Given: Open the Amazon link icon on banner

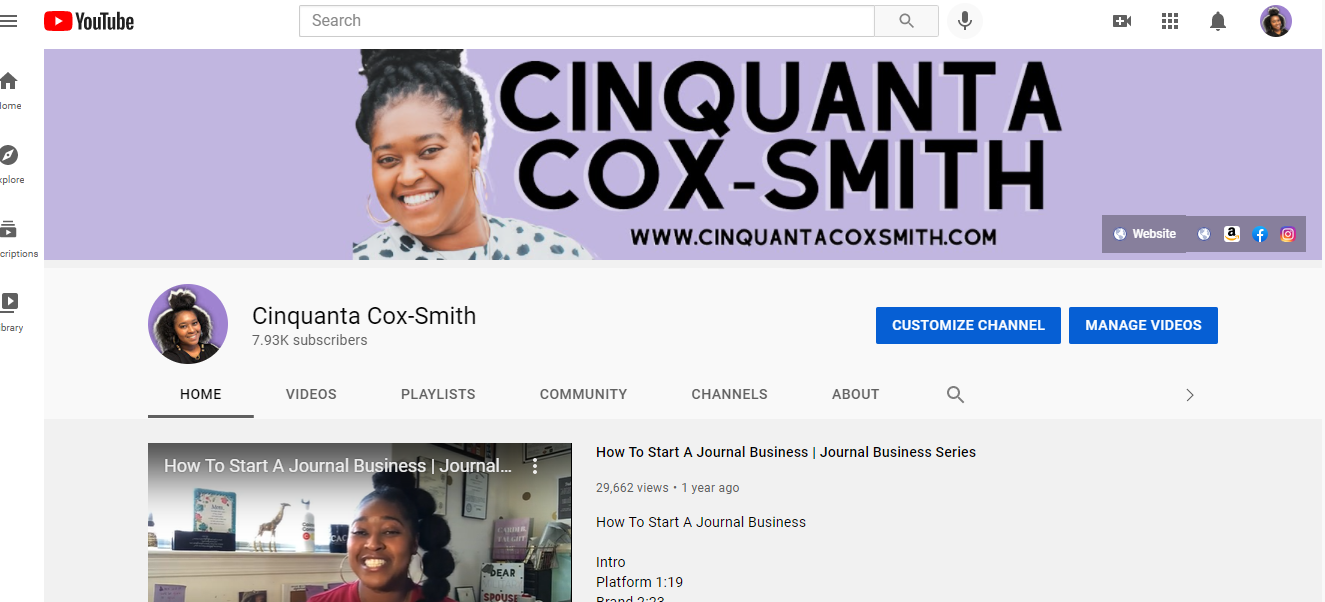Looking at the screenshot, I should click(1232, 234).
